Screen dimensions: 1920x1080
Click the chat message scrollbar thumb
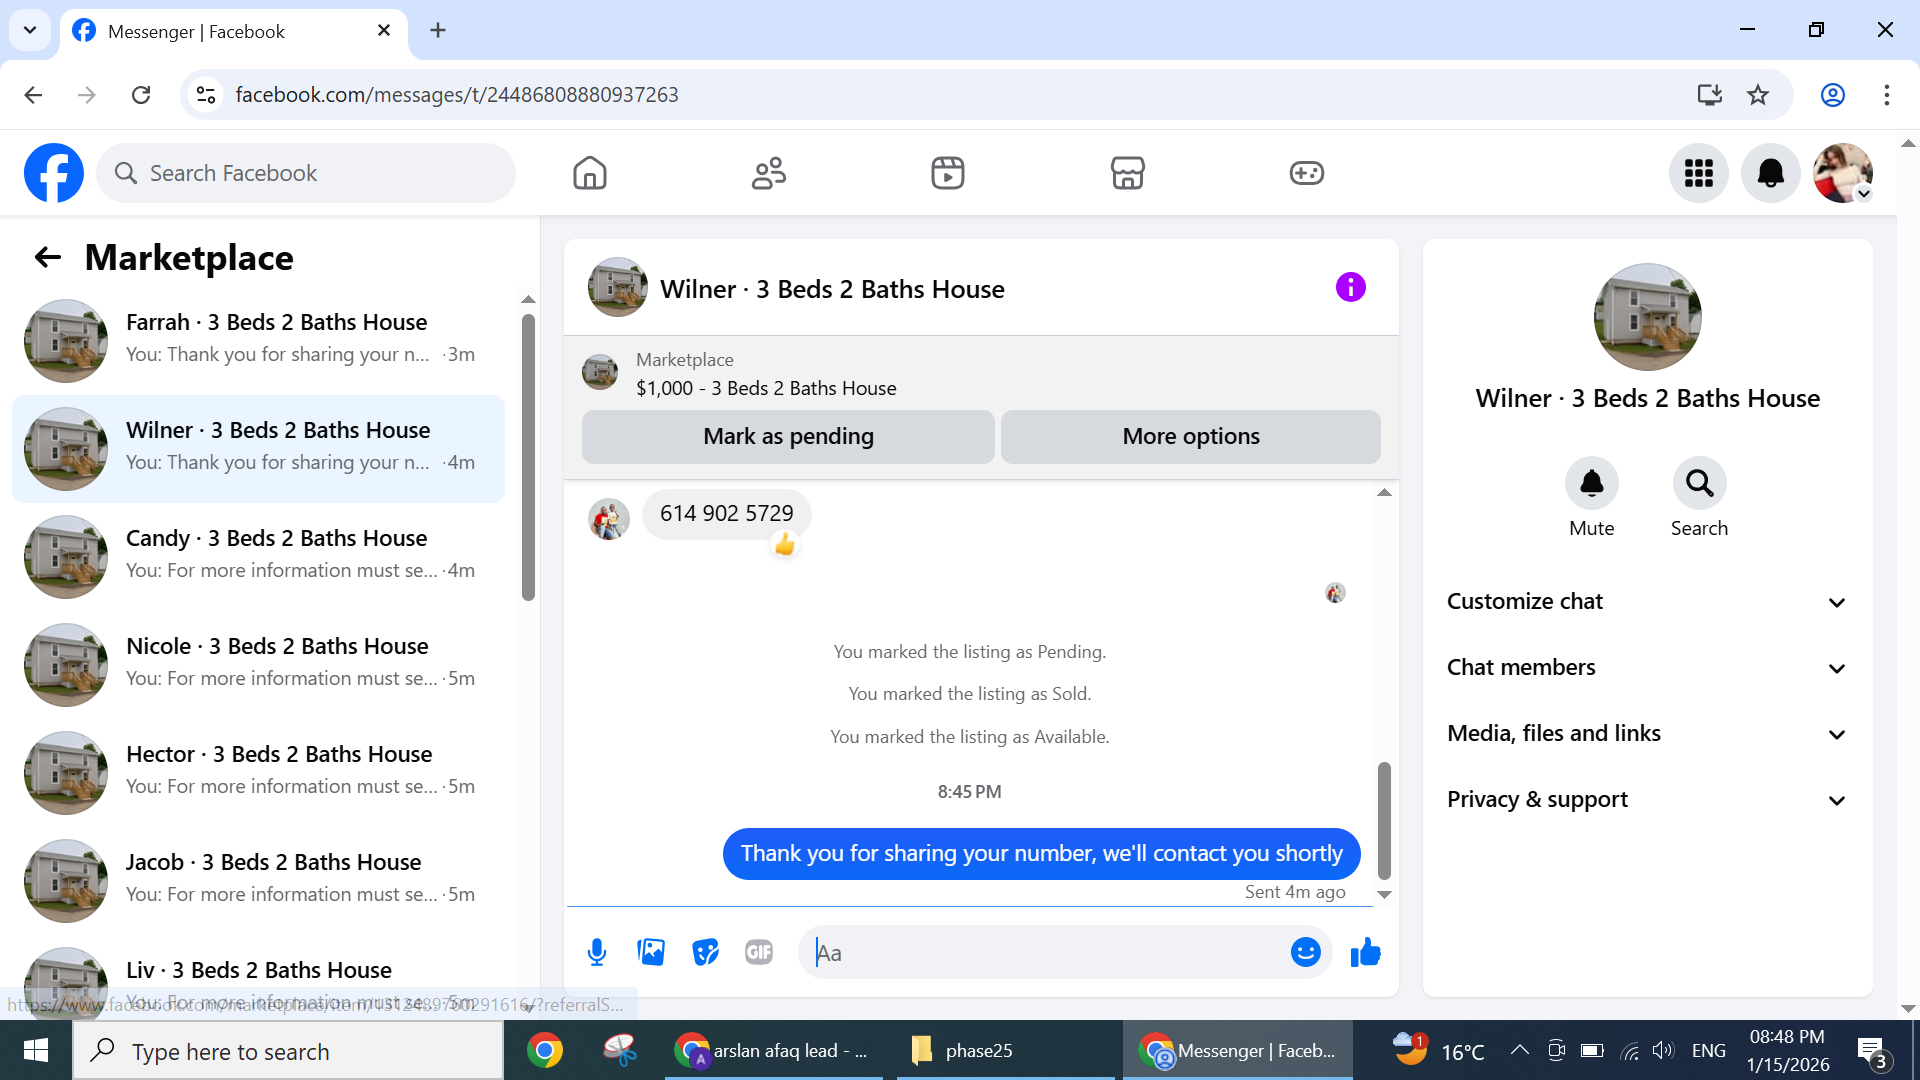pyautogui.click(x=1384, y=820)
